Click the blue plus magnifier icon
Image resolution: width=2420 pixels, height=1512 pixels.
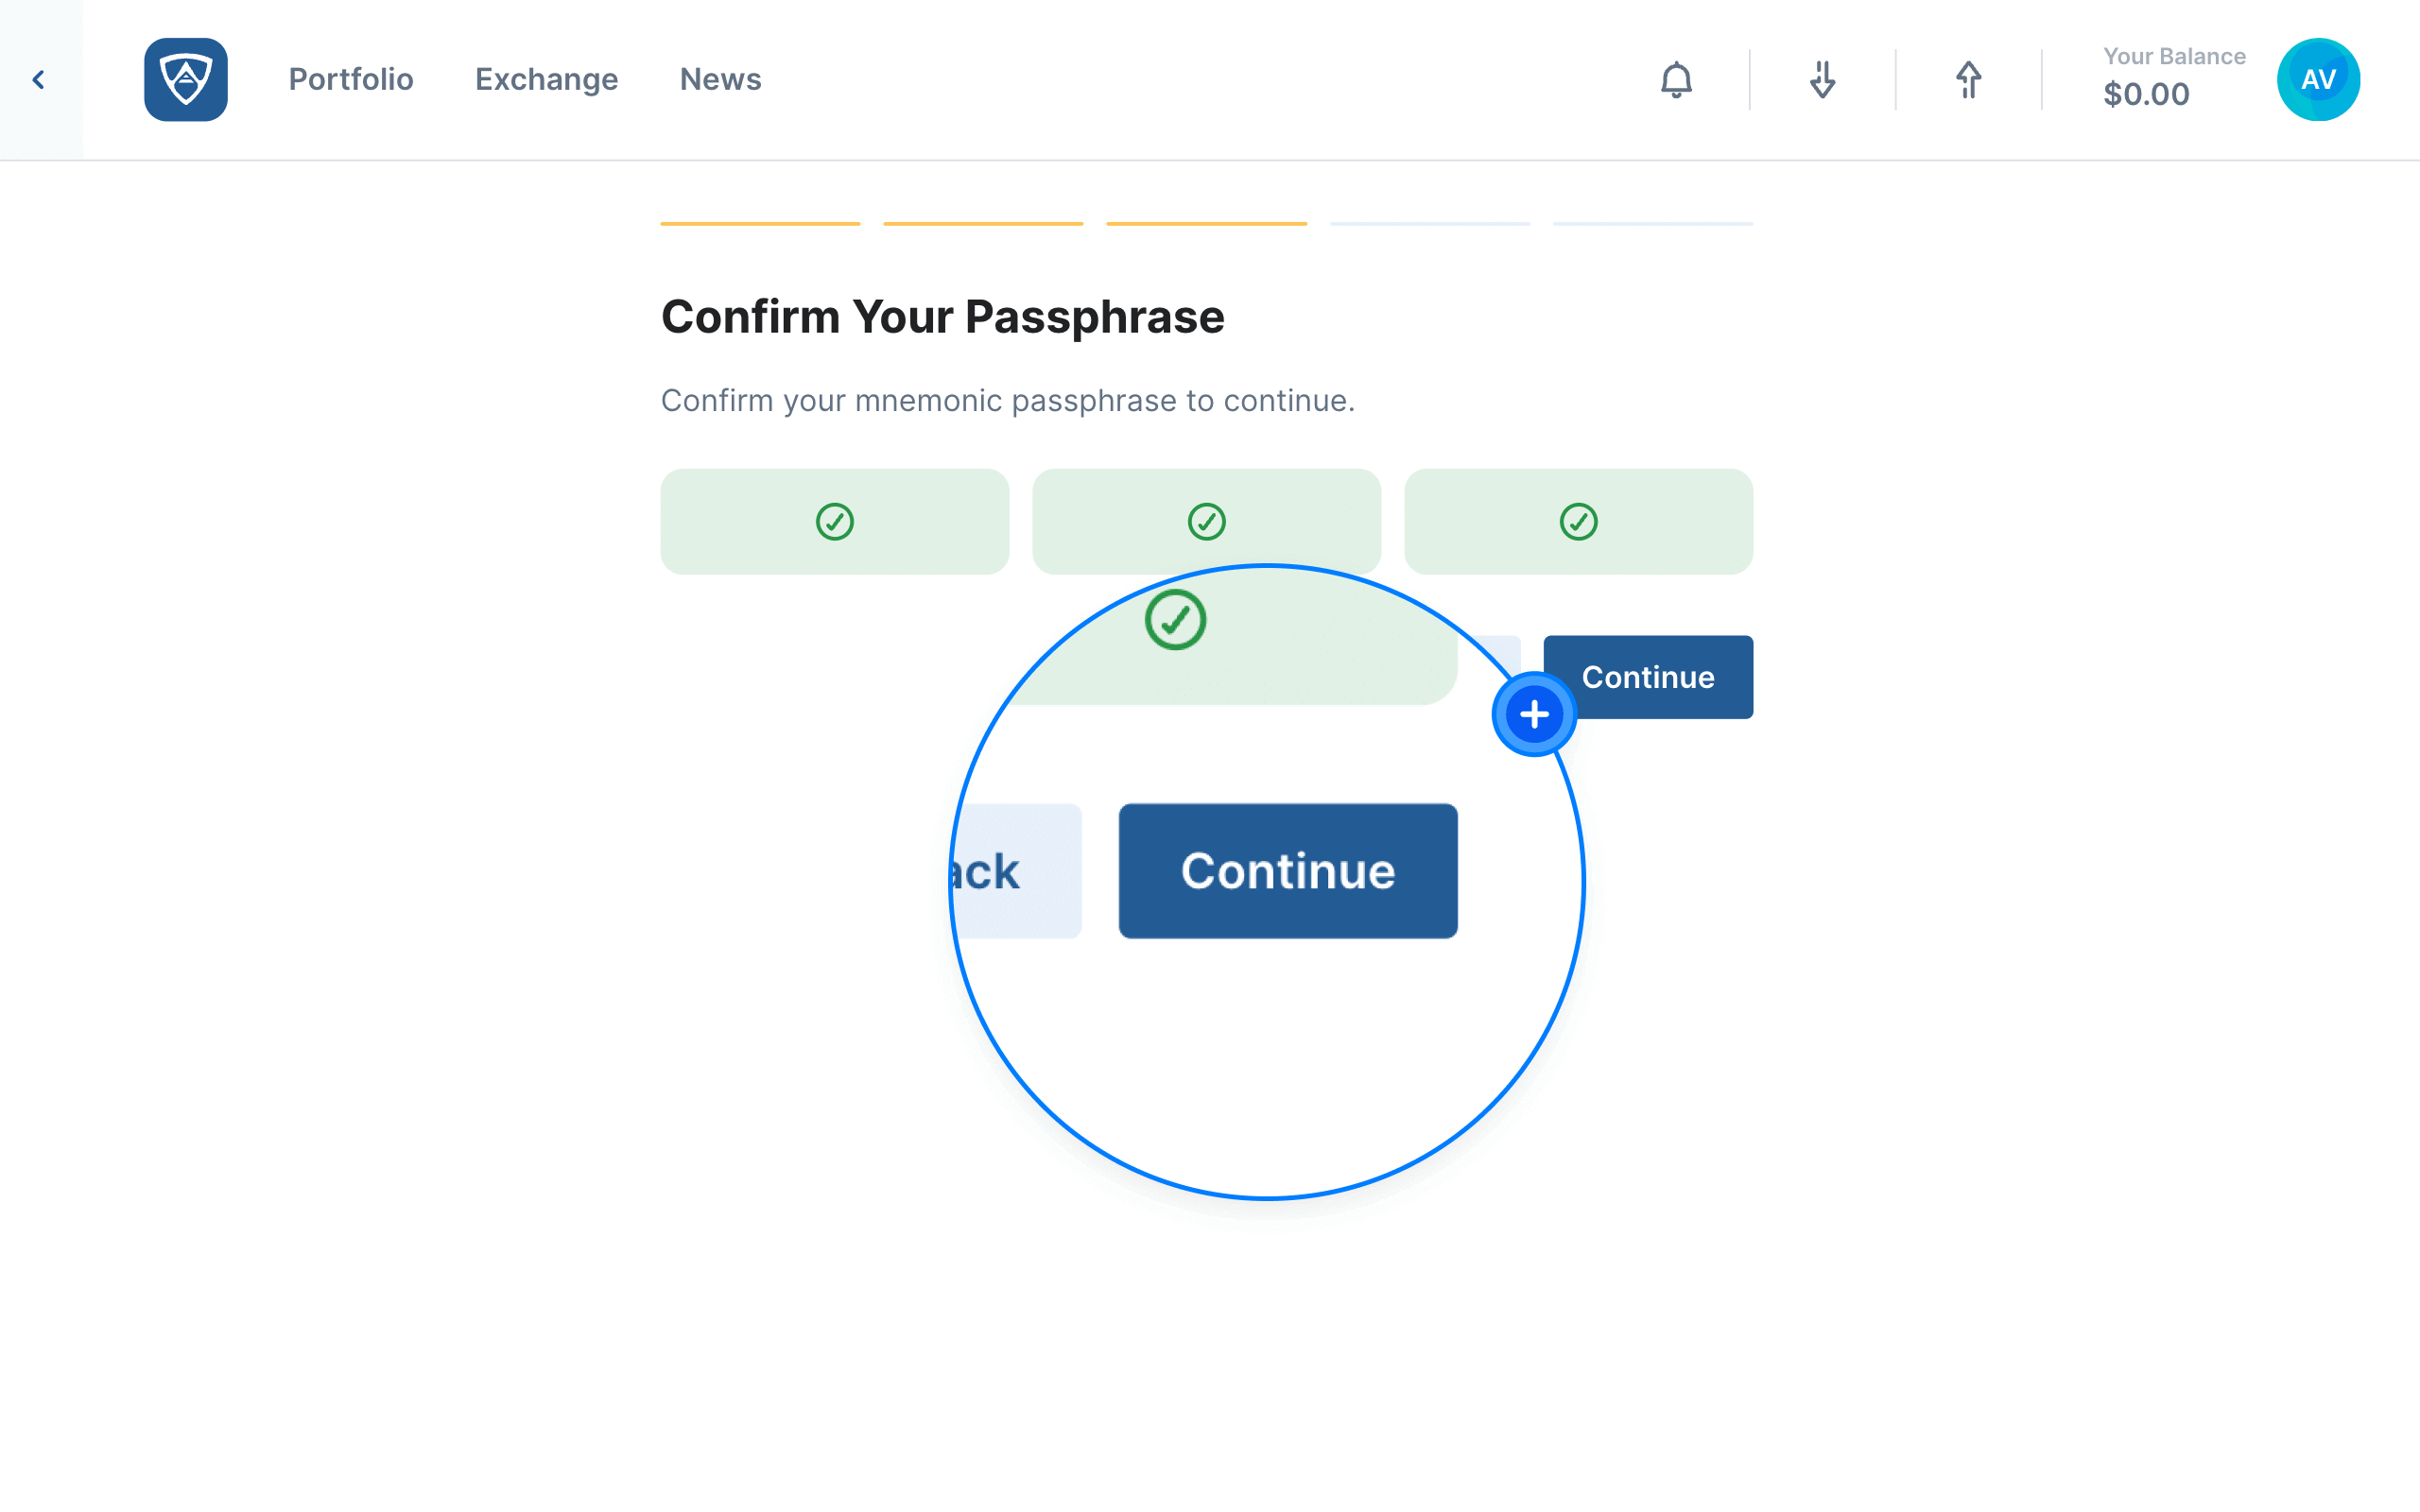pyautogui.click(x=1534, y=714)
